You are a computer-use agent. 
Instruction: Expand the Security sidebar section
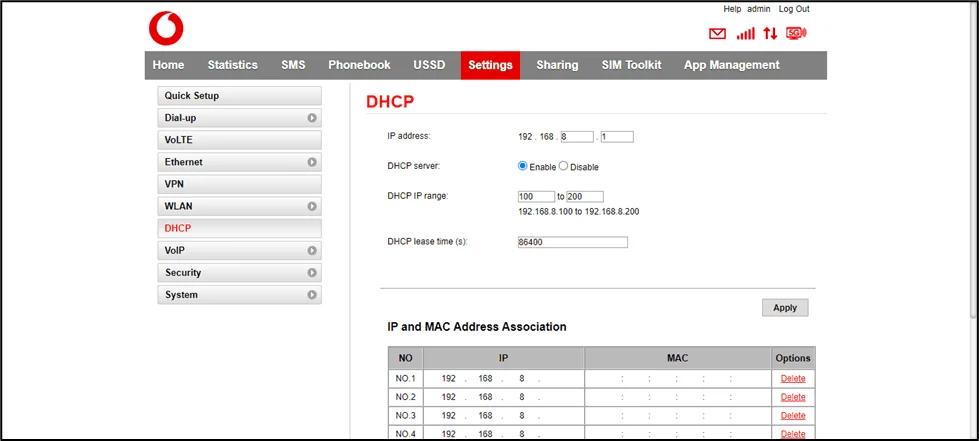[x=239, y=272]
